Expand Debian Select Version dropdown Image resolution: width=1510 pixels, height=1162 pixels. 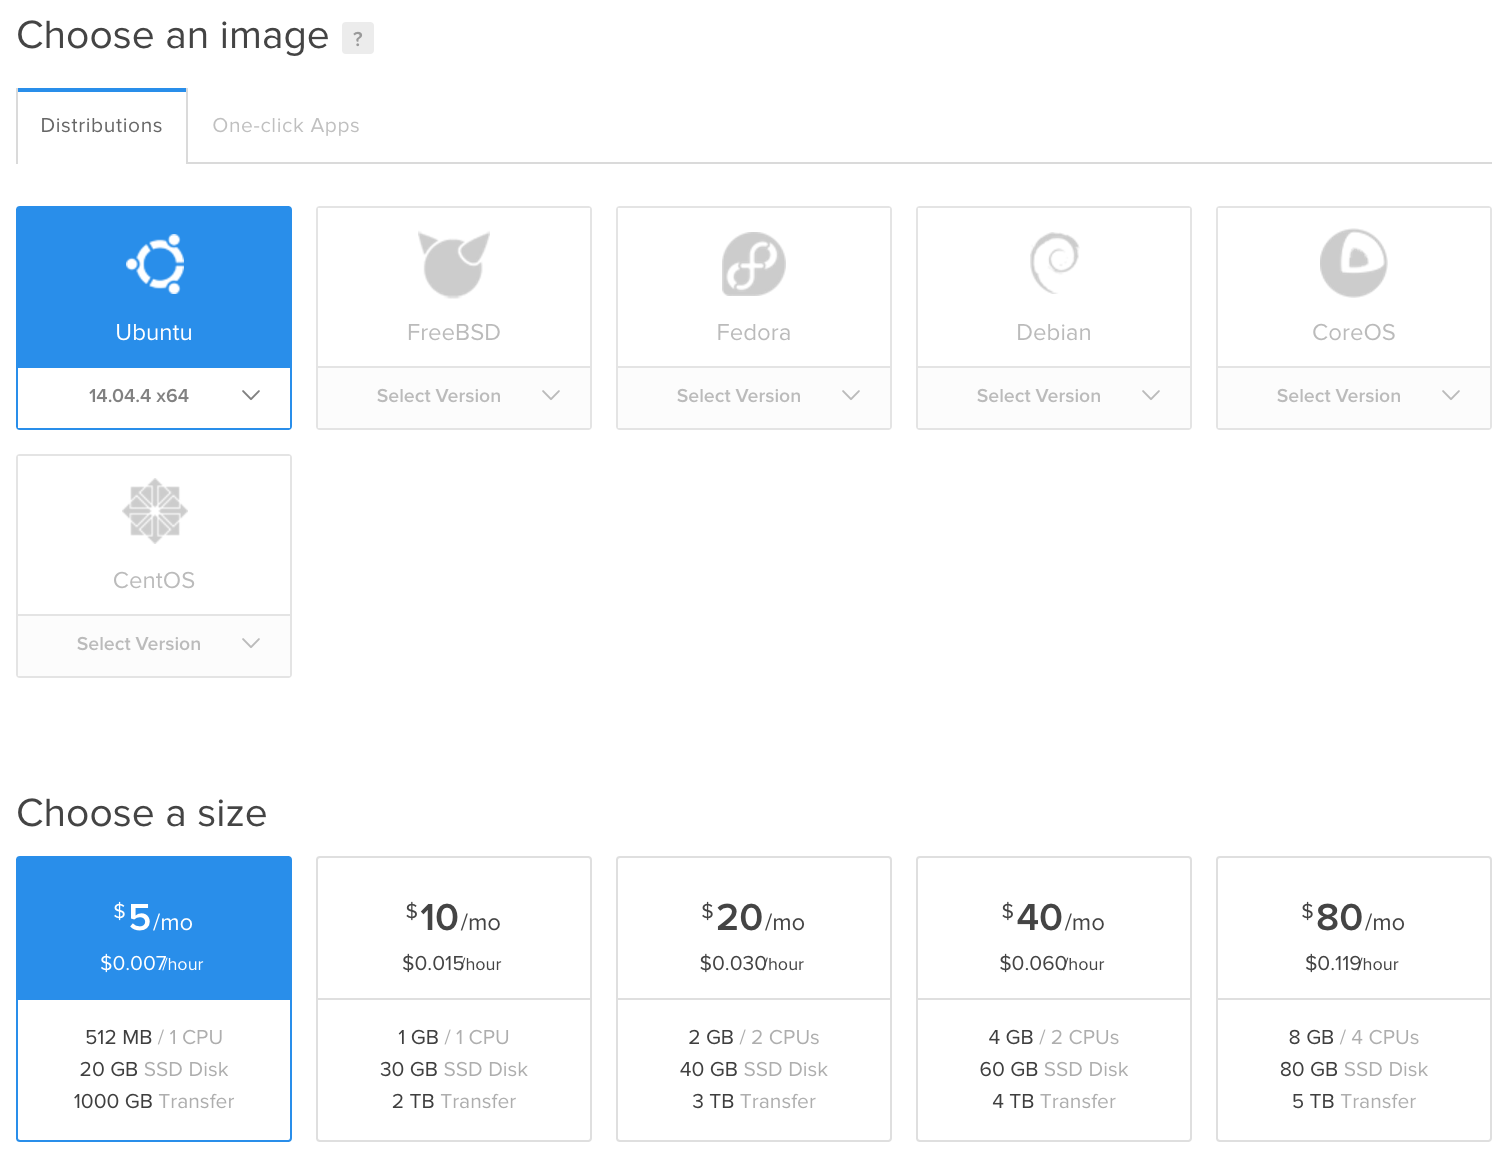click(x=1054, y=396)
